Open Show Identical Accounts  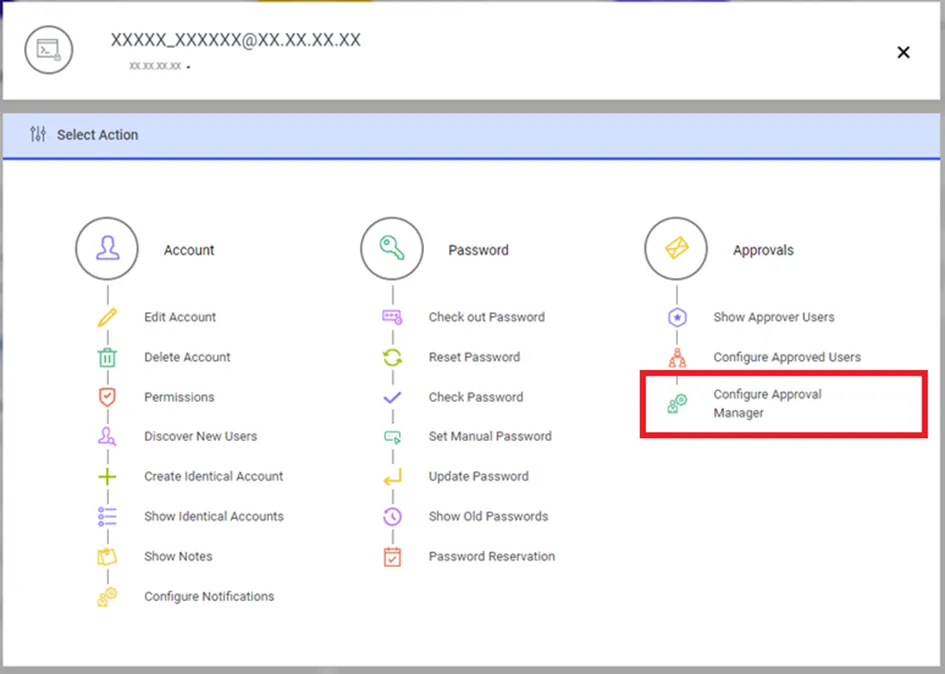pyautogui.click(x=213, y=516)
